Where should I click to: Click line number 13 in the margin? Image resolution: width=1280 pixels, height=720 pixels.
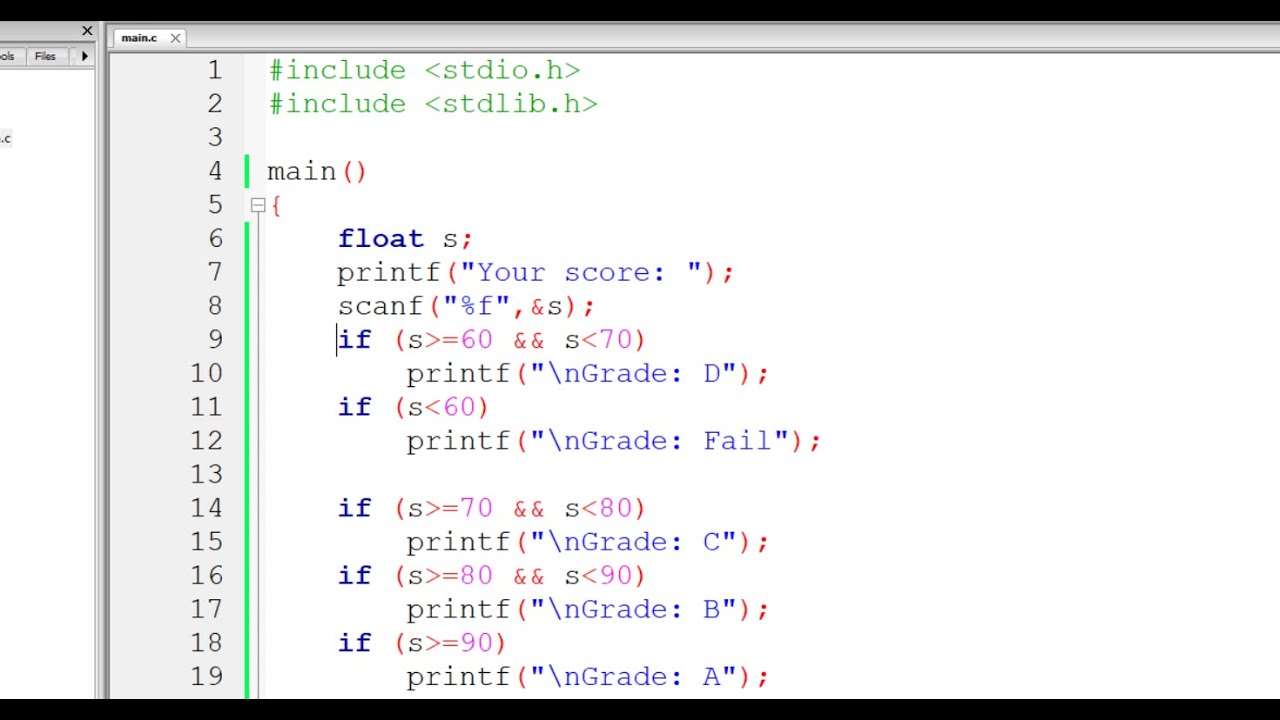[207, 474]
